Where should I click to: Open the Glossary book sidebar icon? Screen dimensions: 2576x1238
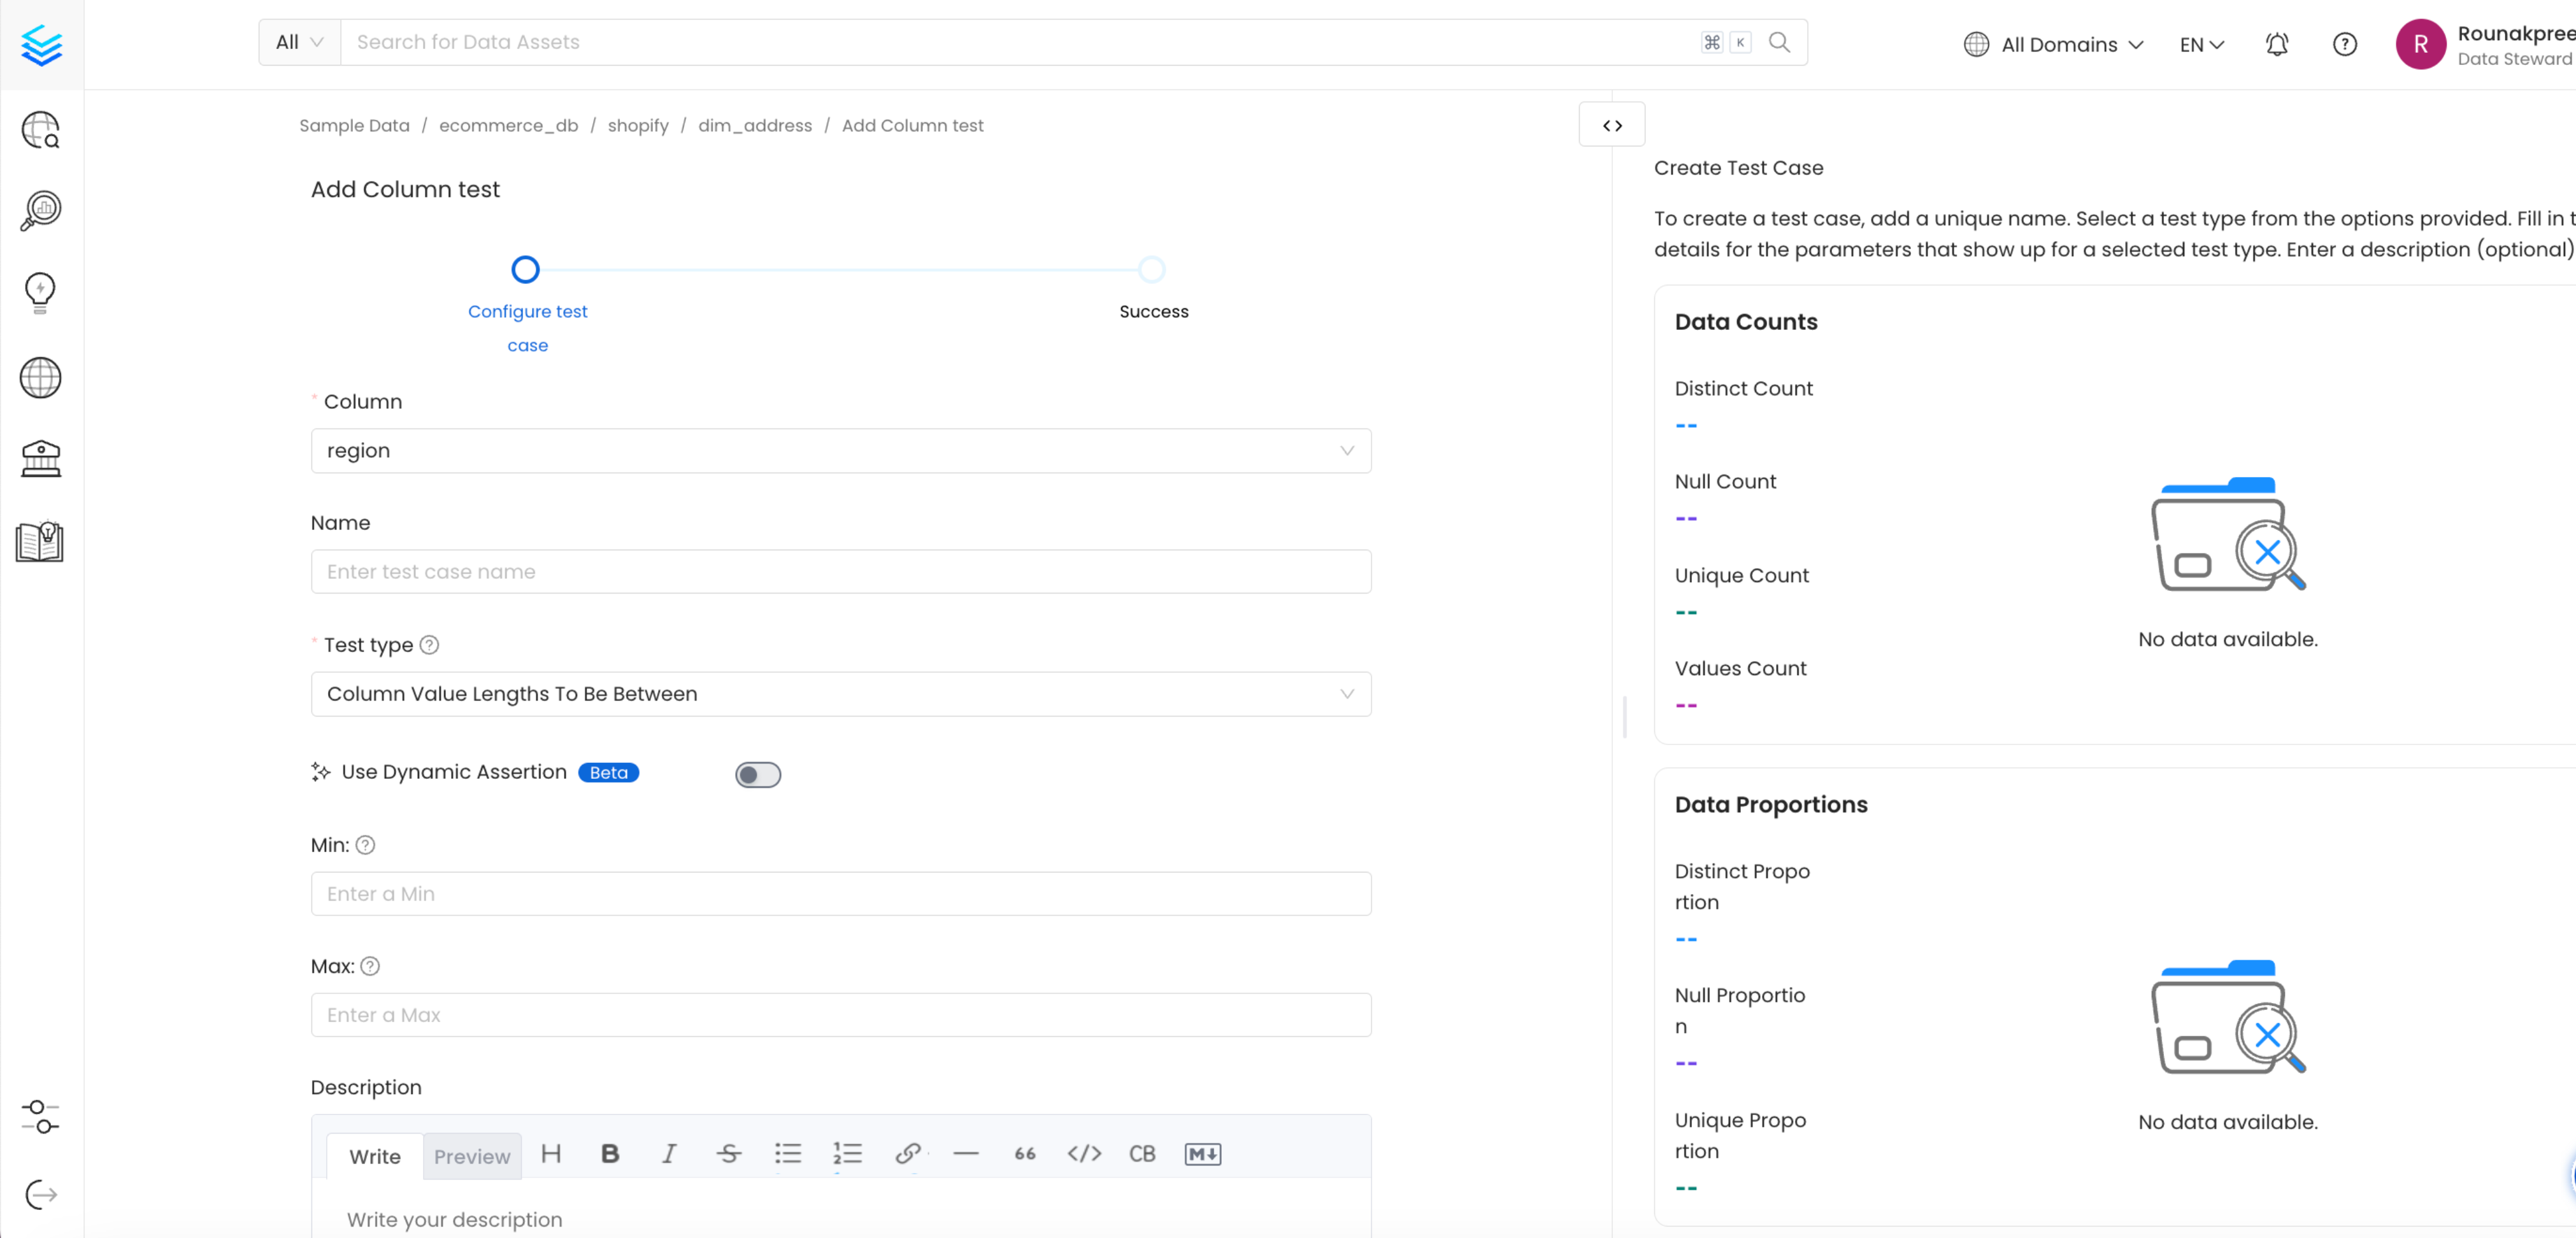pos(40,541)
